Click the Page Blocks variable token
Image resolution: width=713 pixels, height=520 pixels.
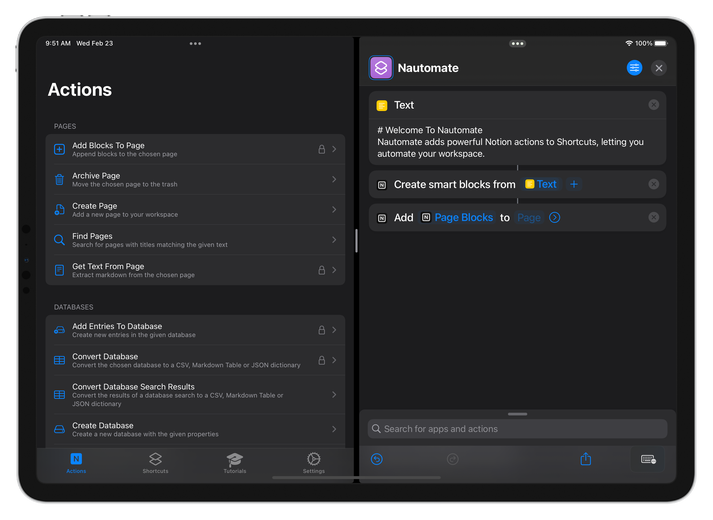(457, 217)
